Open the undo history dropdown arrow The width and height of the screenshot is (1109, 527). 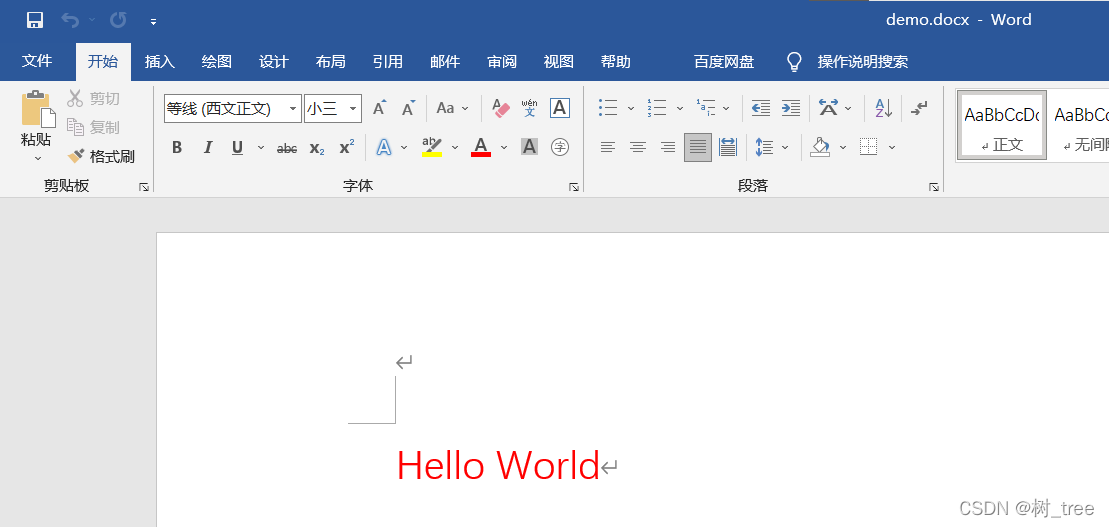click(92, 20)
